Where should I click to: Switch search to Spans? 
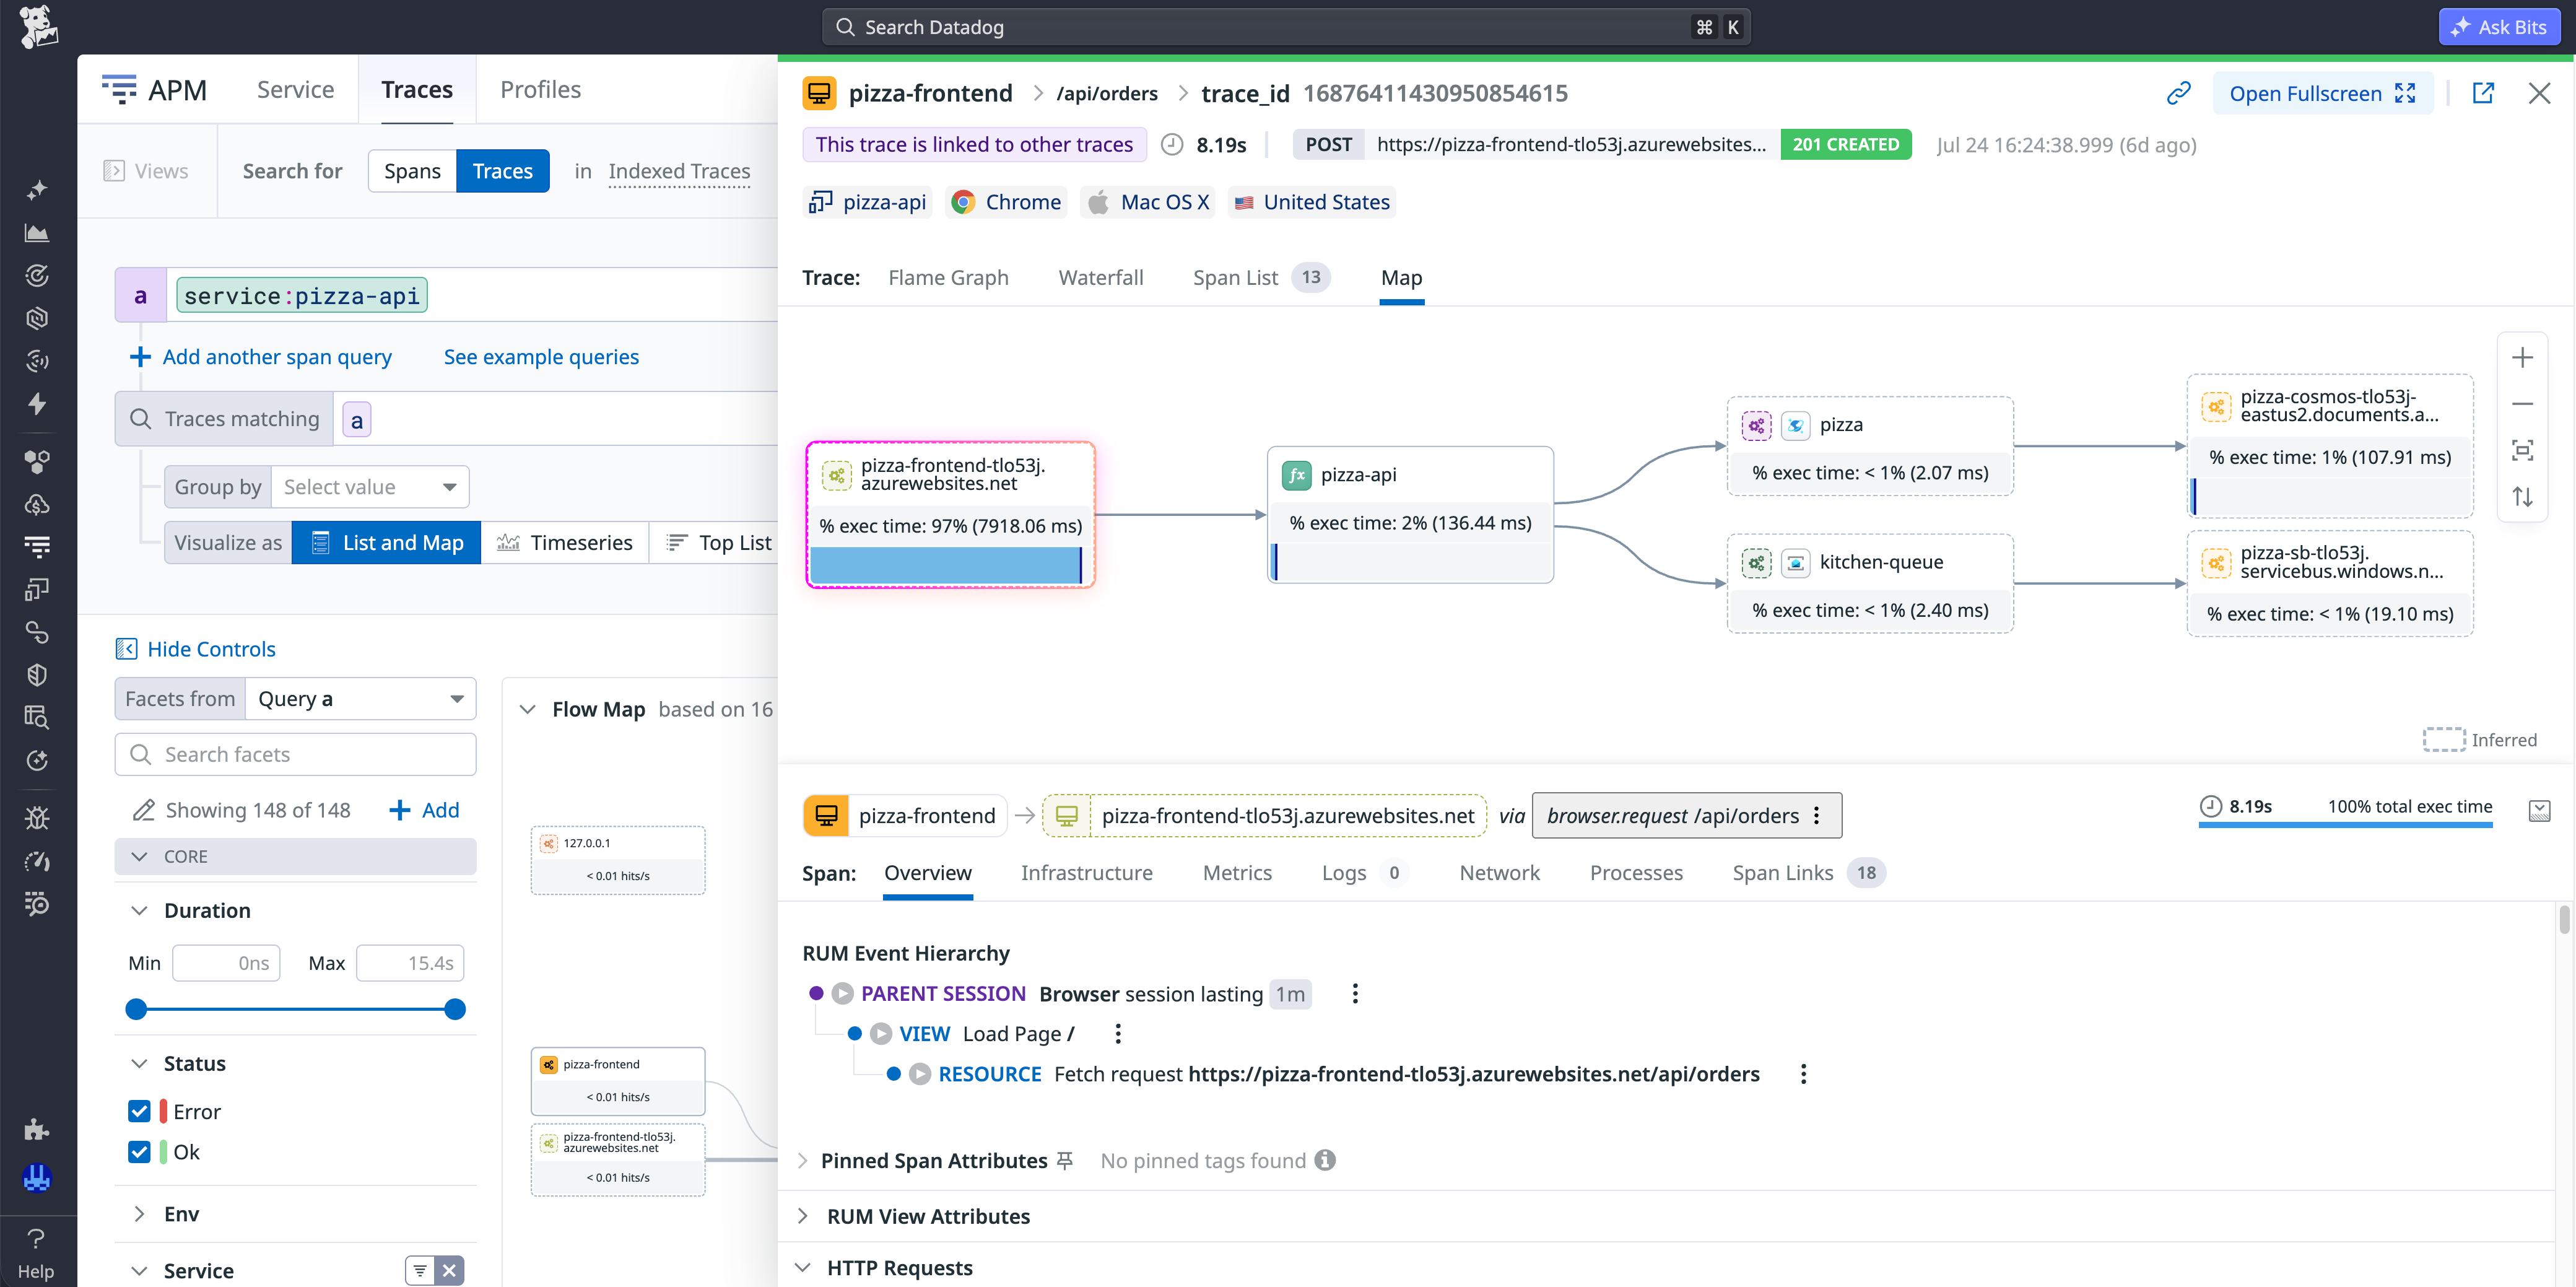tap(412, 171)
